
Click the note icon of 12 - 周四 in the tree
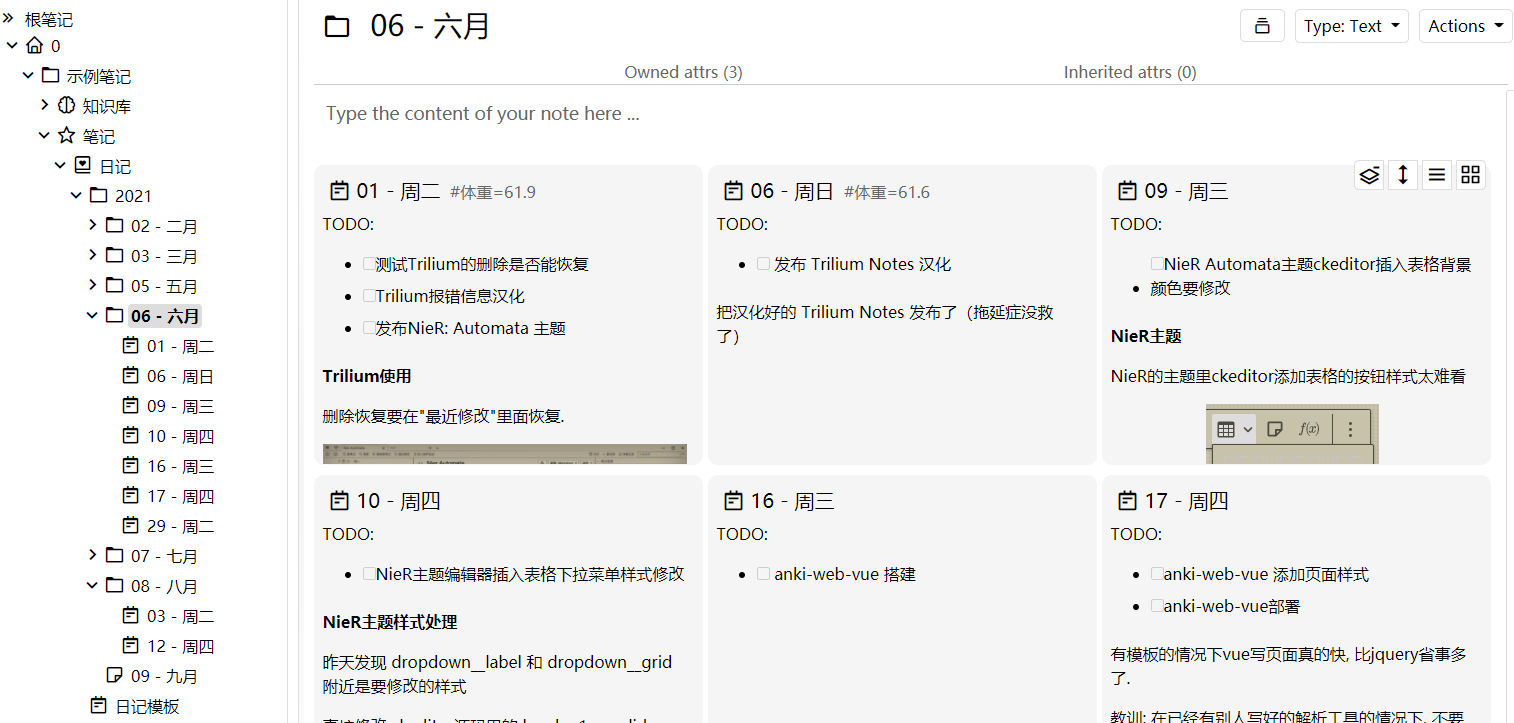(x=130, y=646)
